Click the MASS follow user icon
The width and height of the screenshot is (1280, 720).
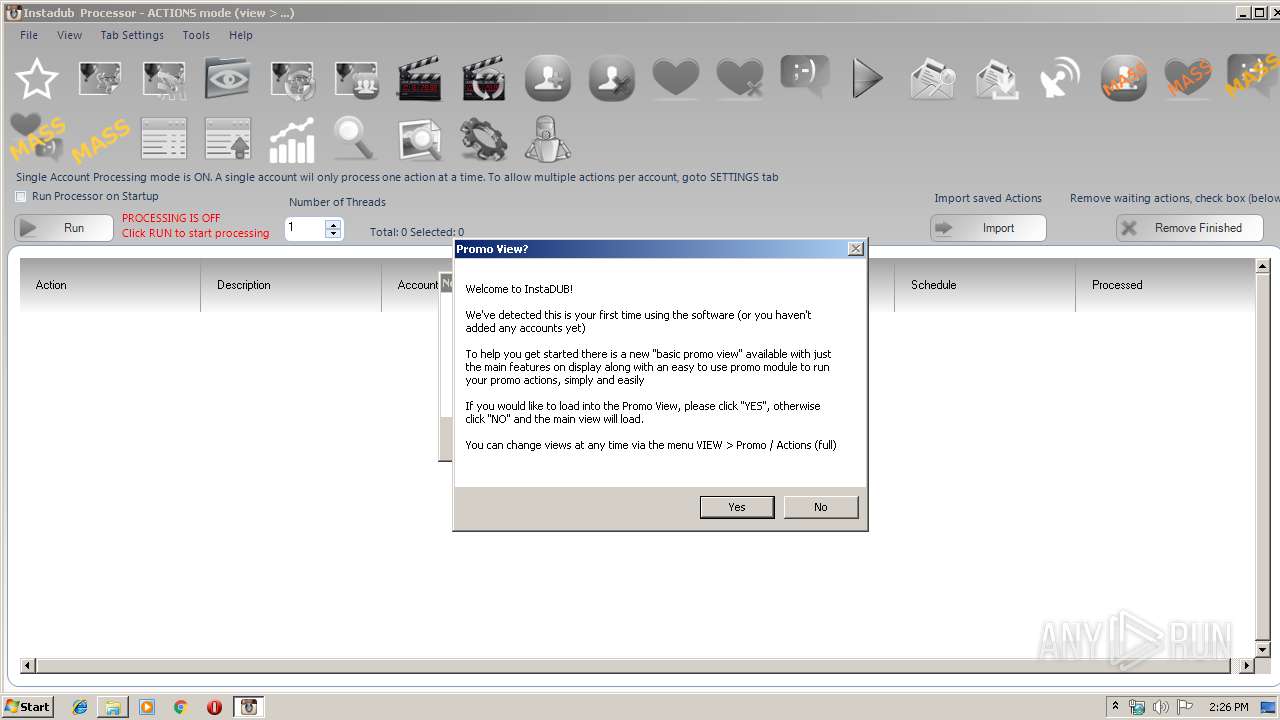[x=1123, y=78]
